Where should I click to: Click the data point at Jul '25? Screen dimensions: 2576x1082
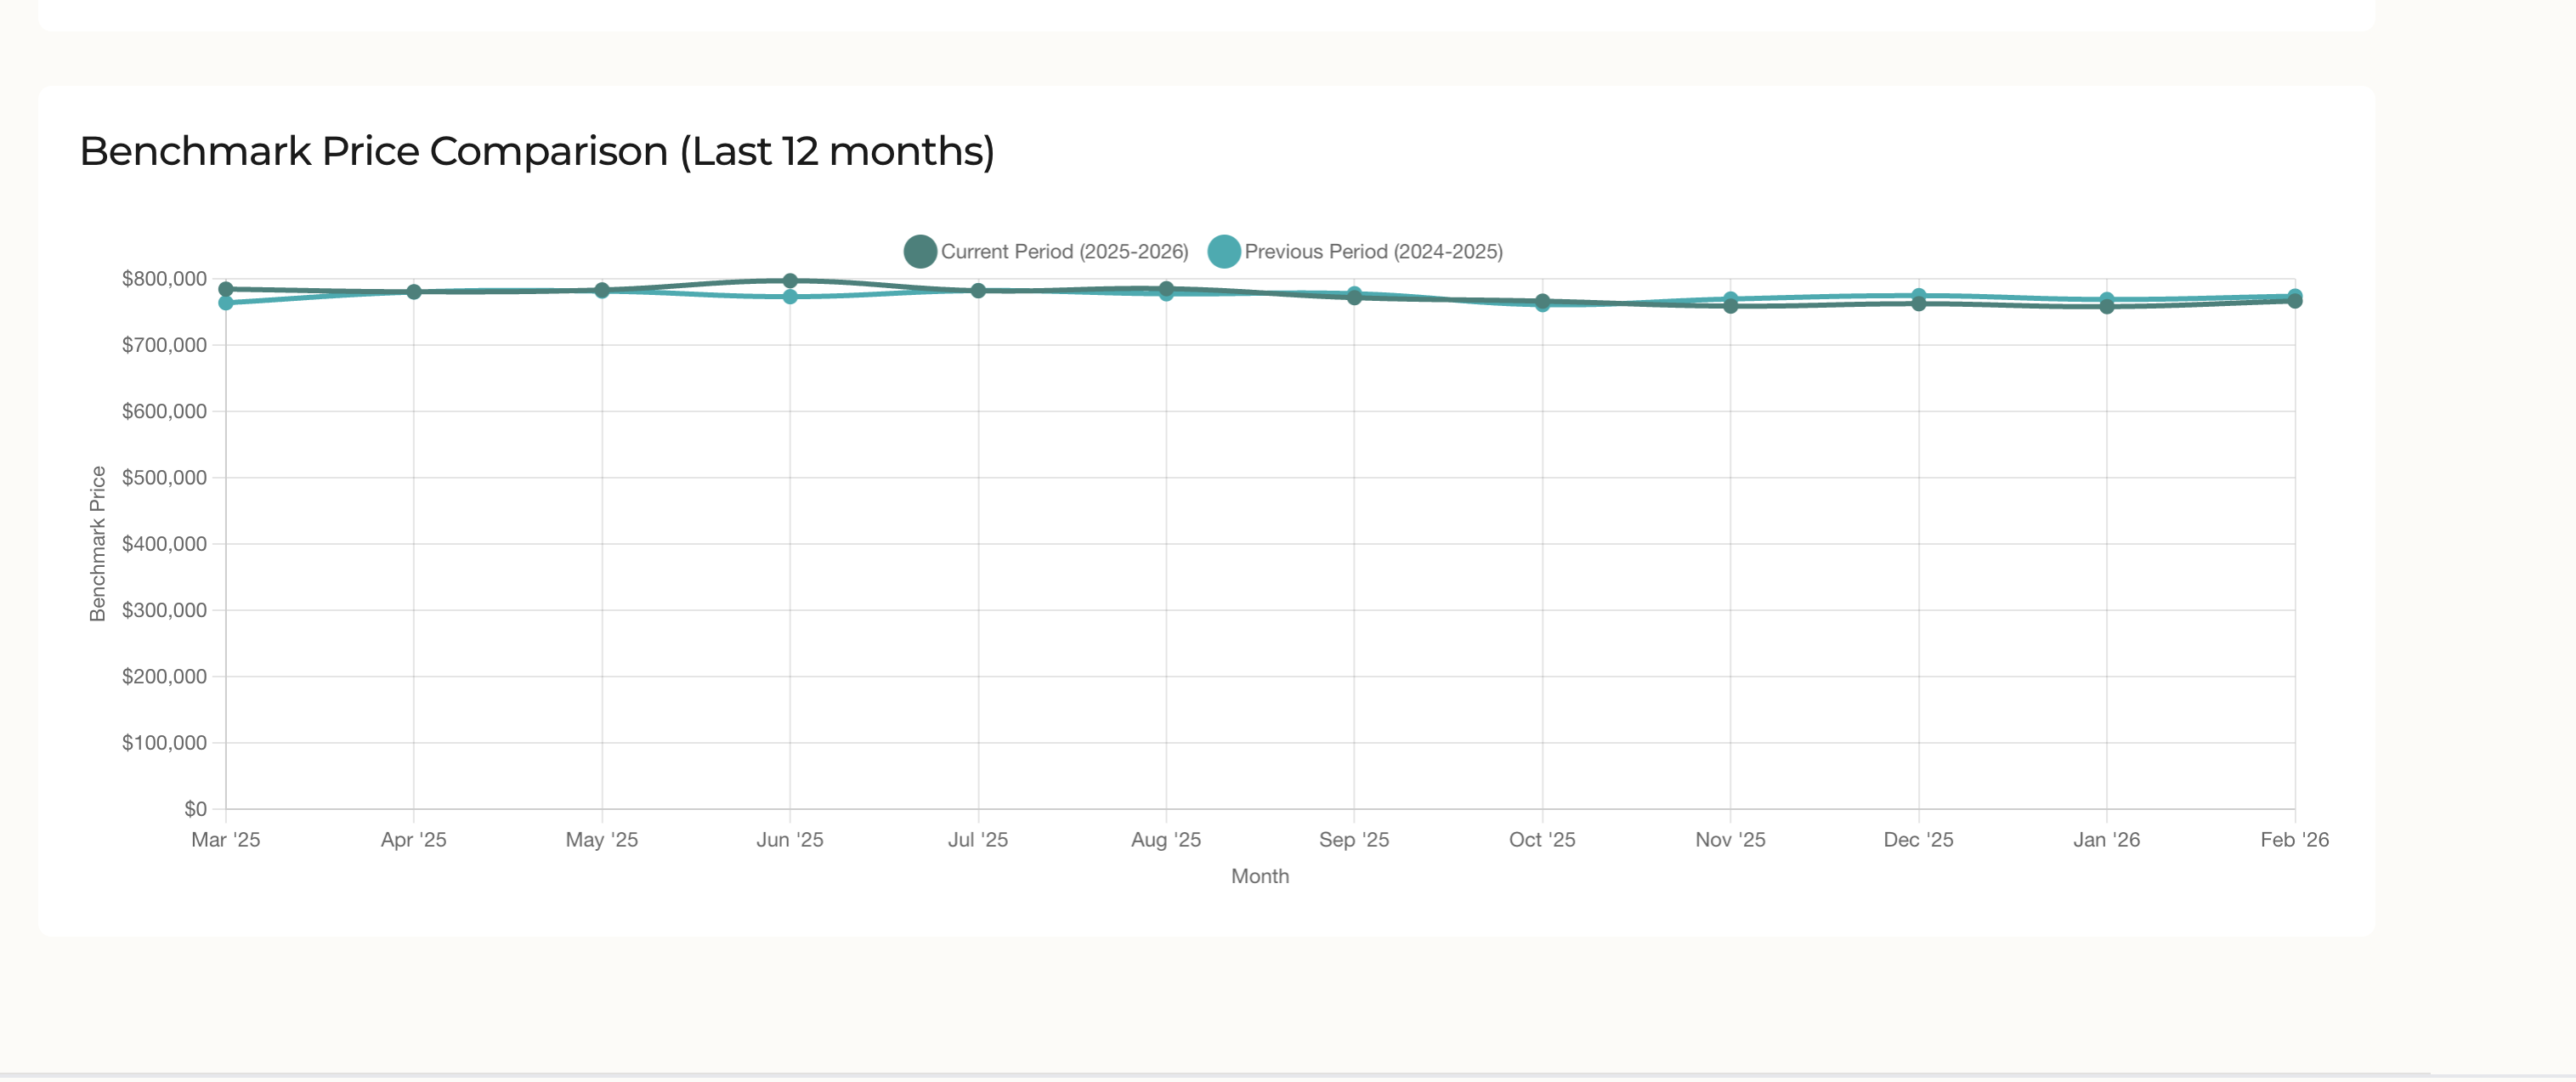pos(978,291)
